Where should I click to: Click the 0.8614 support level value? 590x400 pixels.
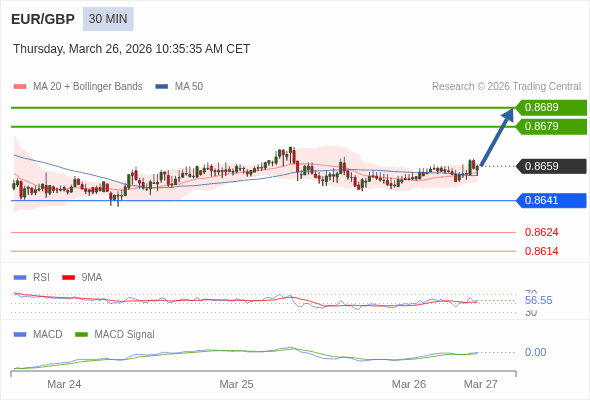pos(541,251)
